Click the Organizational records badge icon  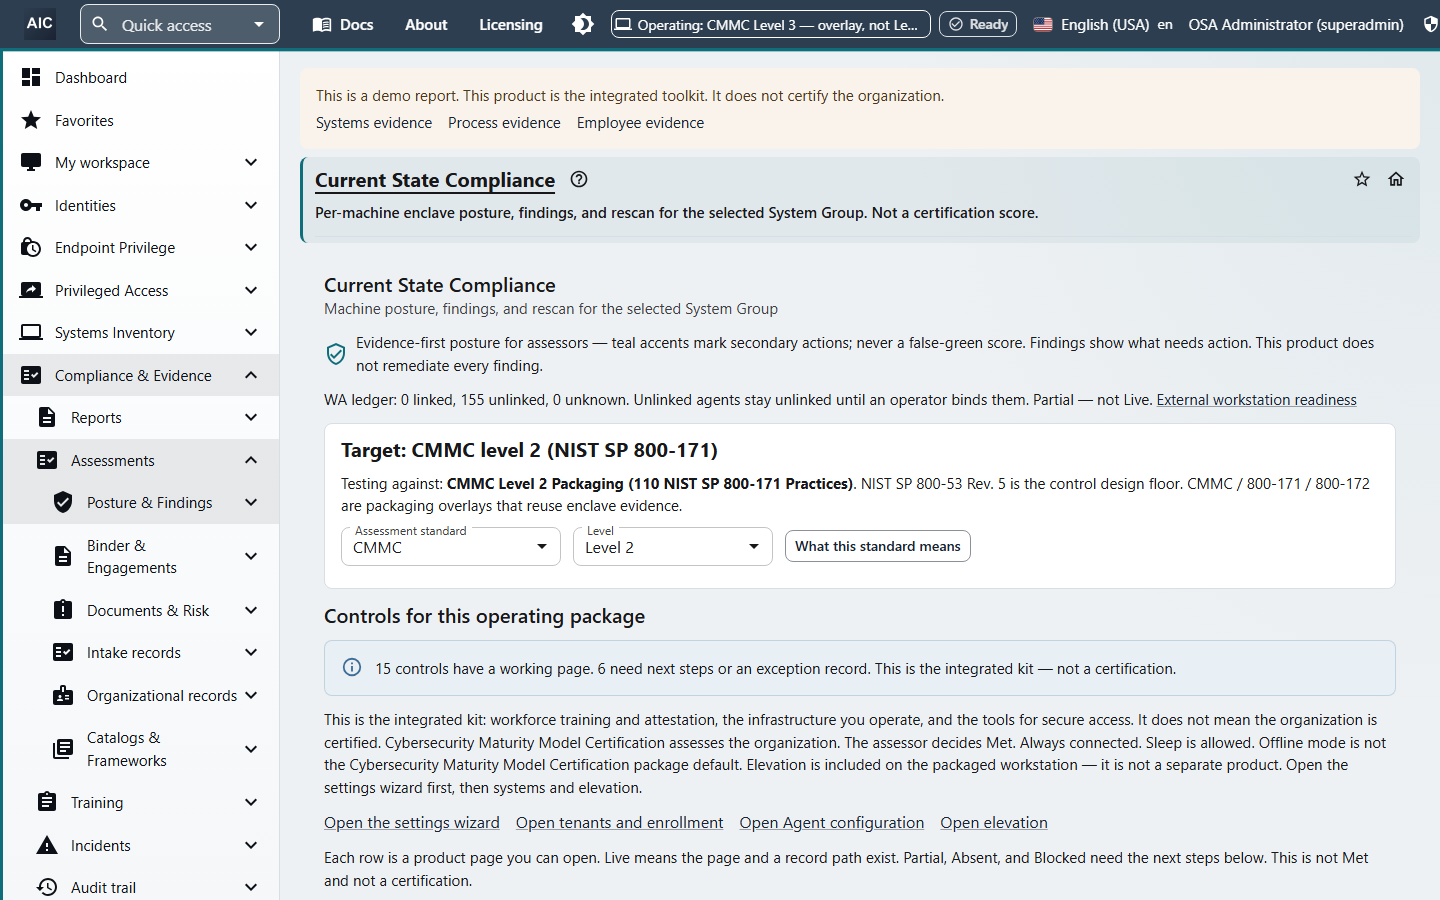(63, 695)
